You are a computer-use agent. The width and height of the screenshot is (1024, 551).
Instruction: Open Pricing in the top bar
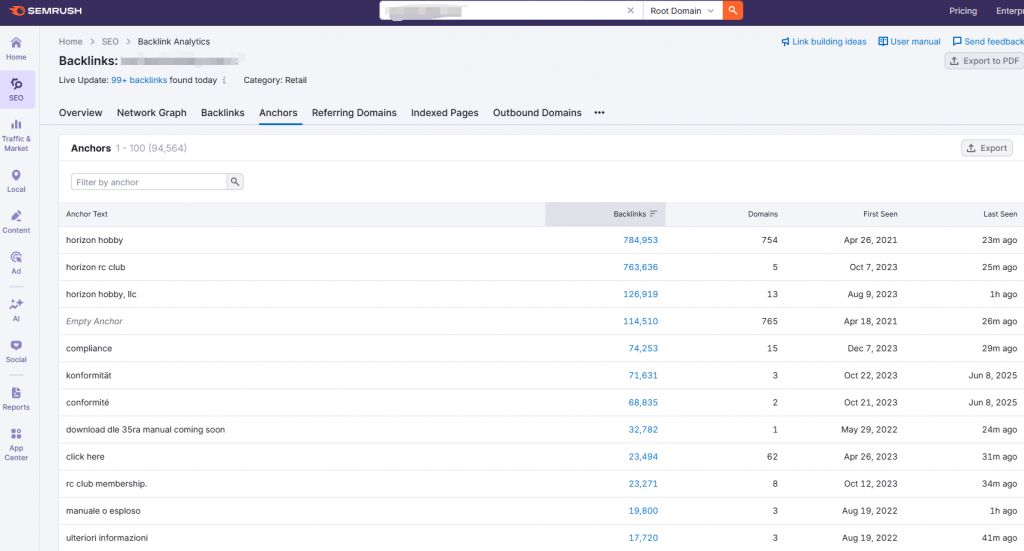(x=963, y=10)
